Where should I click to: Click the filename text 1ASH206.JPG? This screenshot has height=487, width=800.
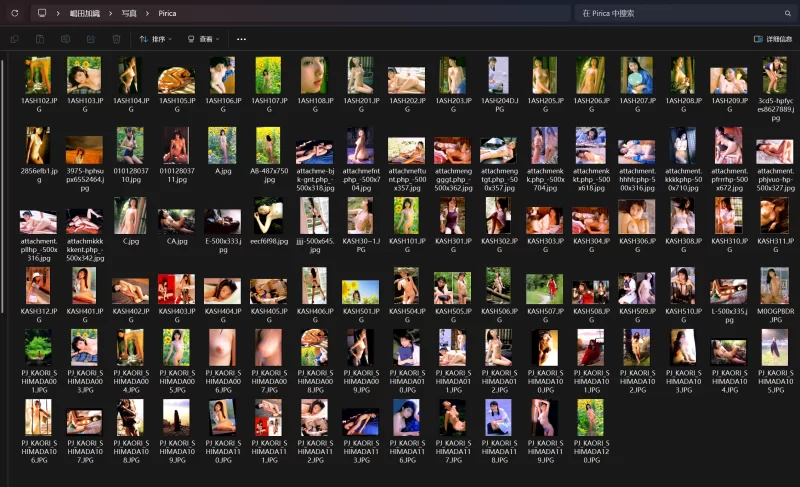click(591, 105)
